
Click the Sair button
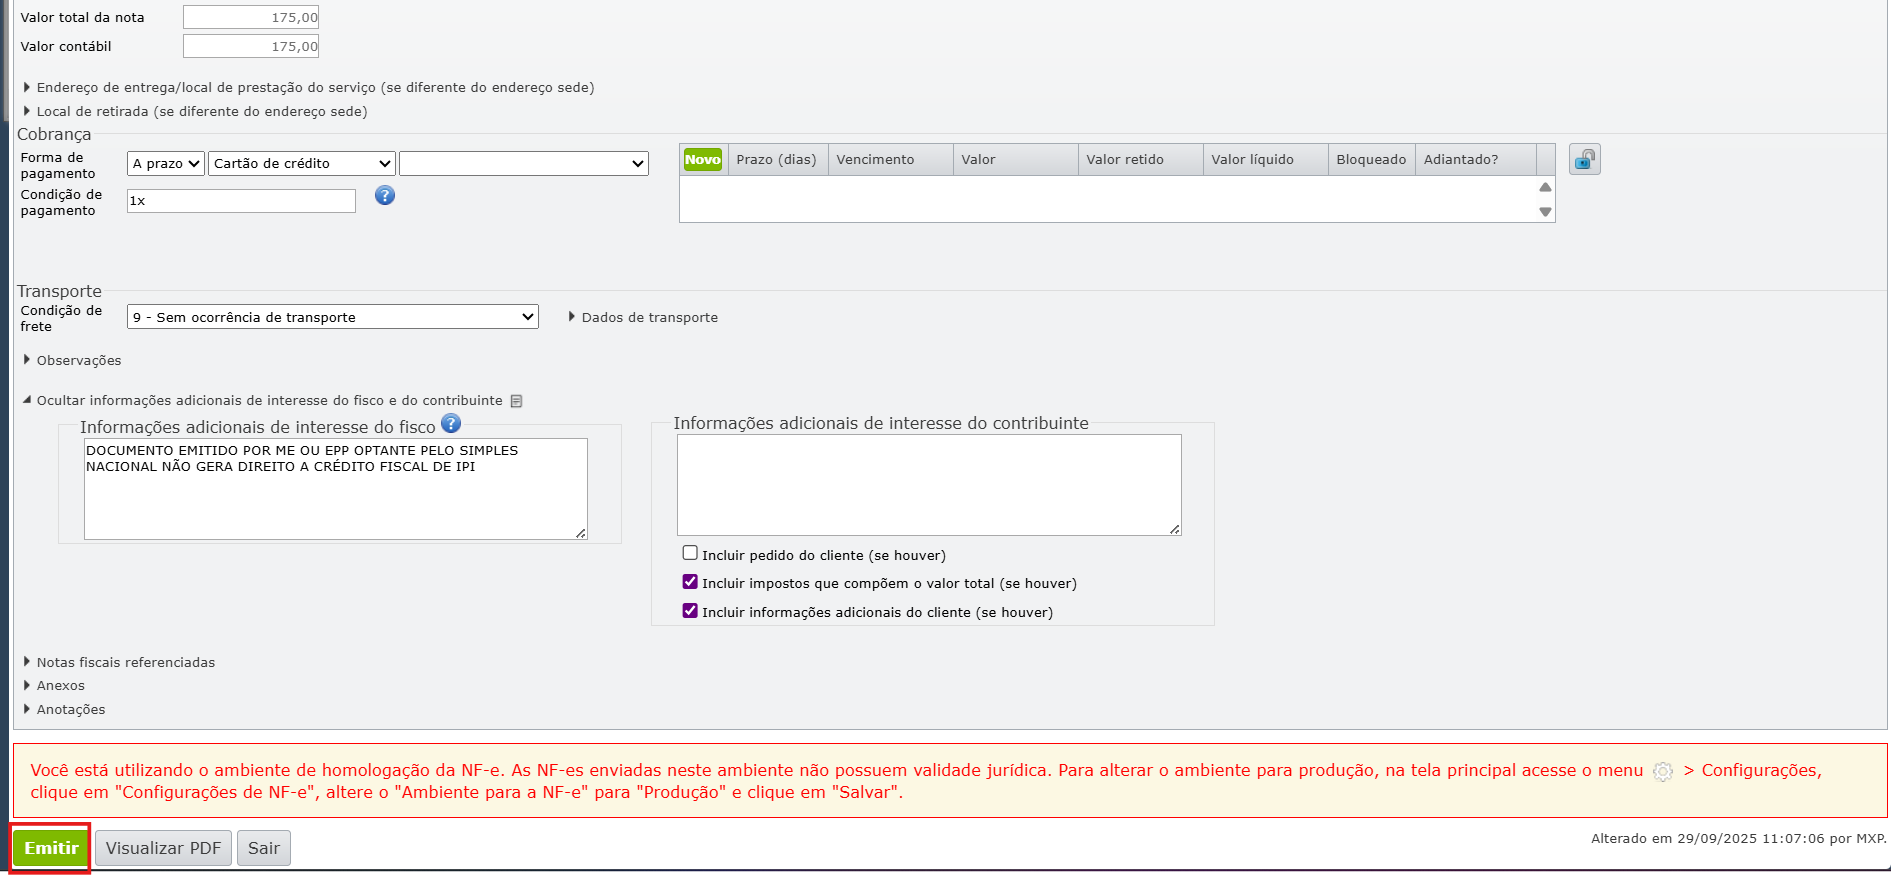pyautogui.click(x=264, y=848)
